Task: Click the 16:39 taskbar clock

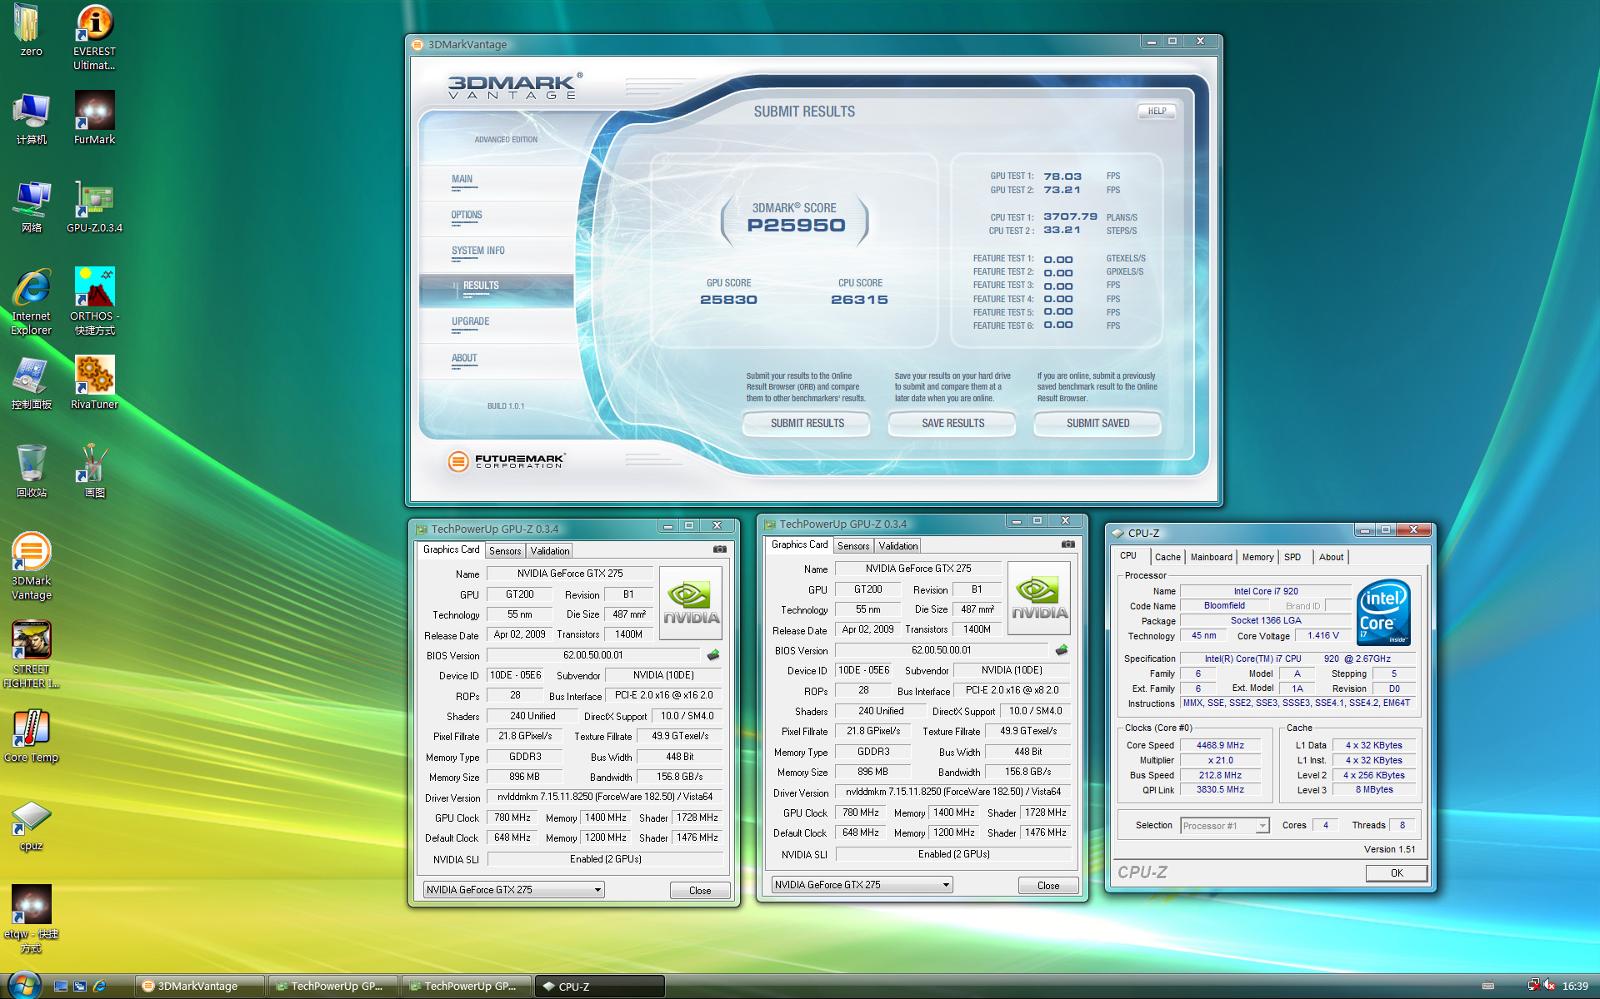Action: tap(1575, 986)
